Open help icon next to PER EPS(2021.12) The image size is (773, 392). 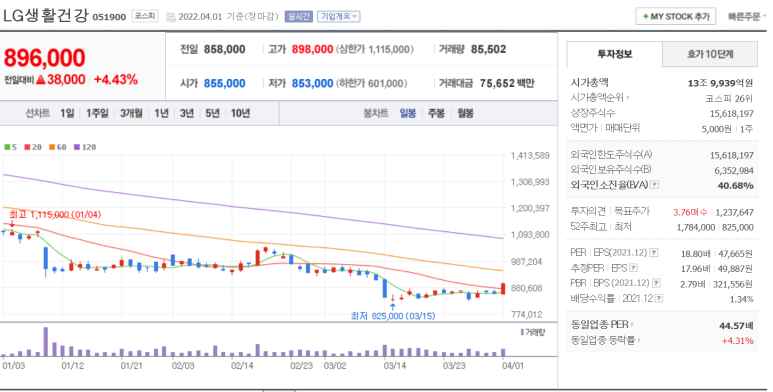(654, 253)
